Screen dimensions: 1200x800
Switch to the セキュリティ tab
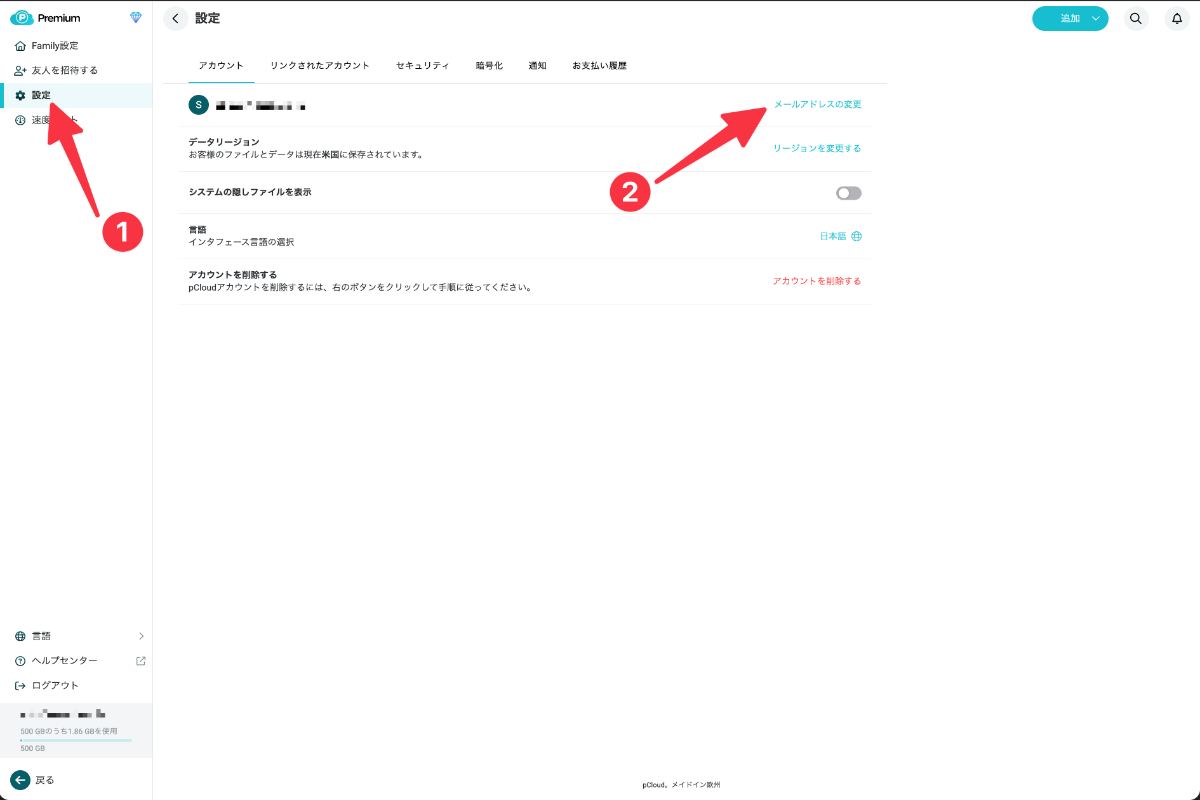422,66
